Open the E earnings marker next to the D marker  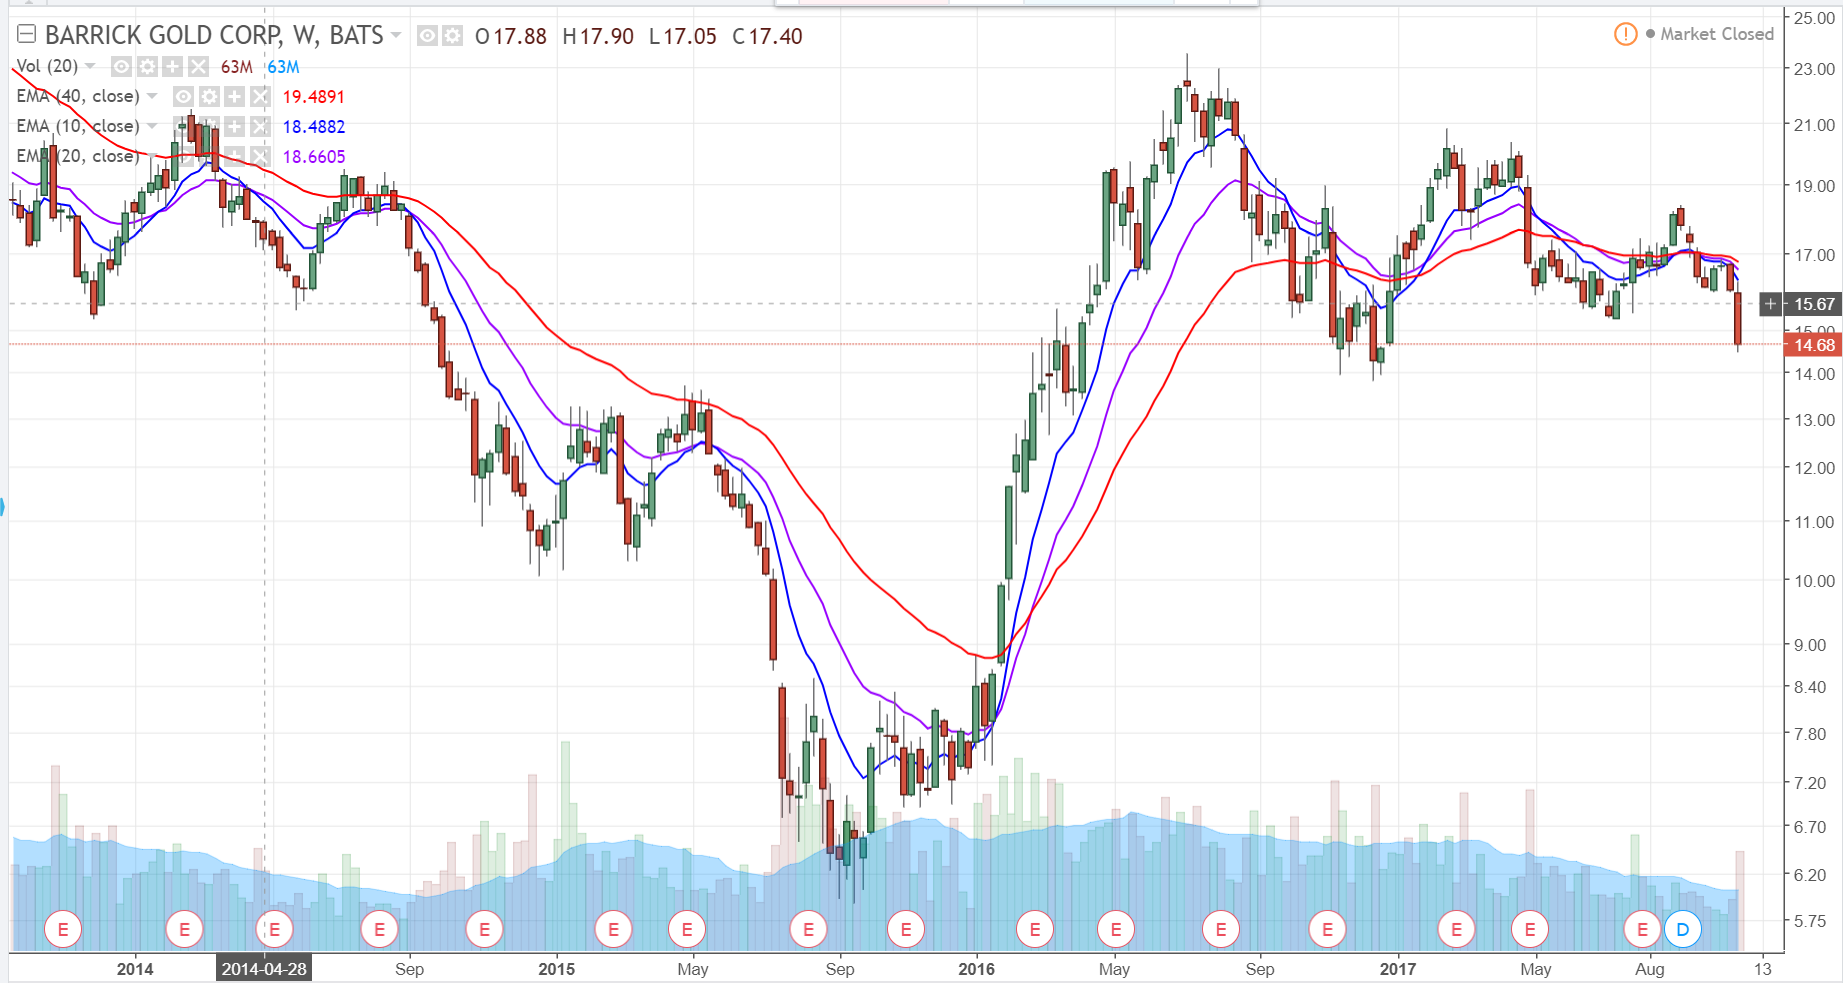coord(1642,930)
